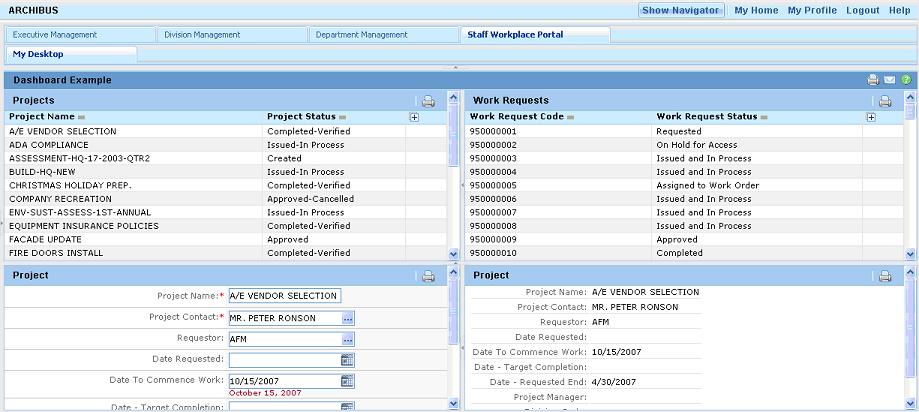Open calendar picker for Date Requested
The height and width of the screenshot is (412, 919).
tap(347, 359)
